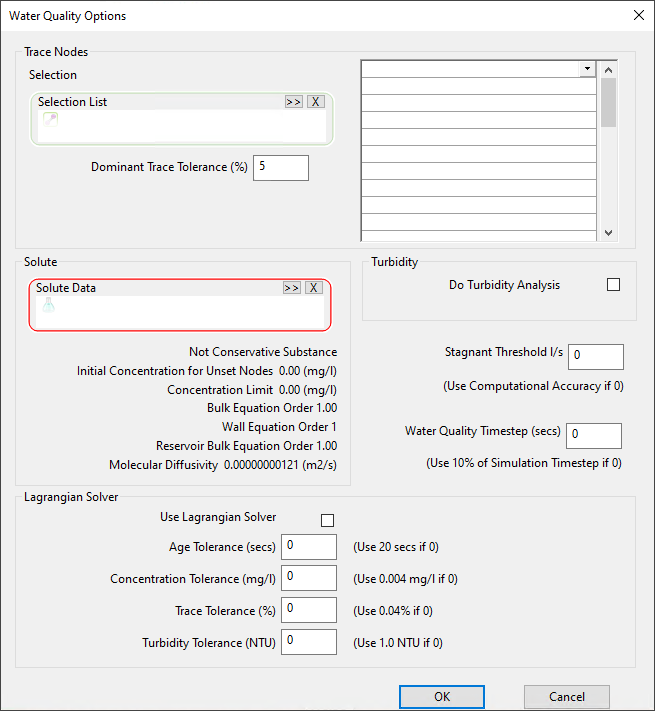Dismiss dialog with the Cancel button
The image size is (655, 711).
coord(567,696)
